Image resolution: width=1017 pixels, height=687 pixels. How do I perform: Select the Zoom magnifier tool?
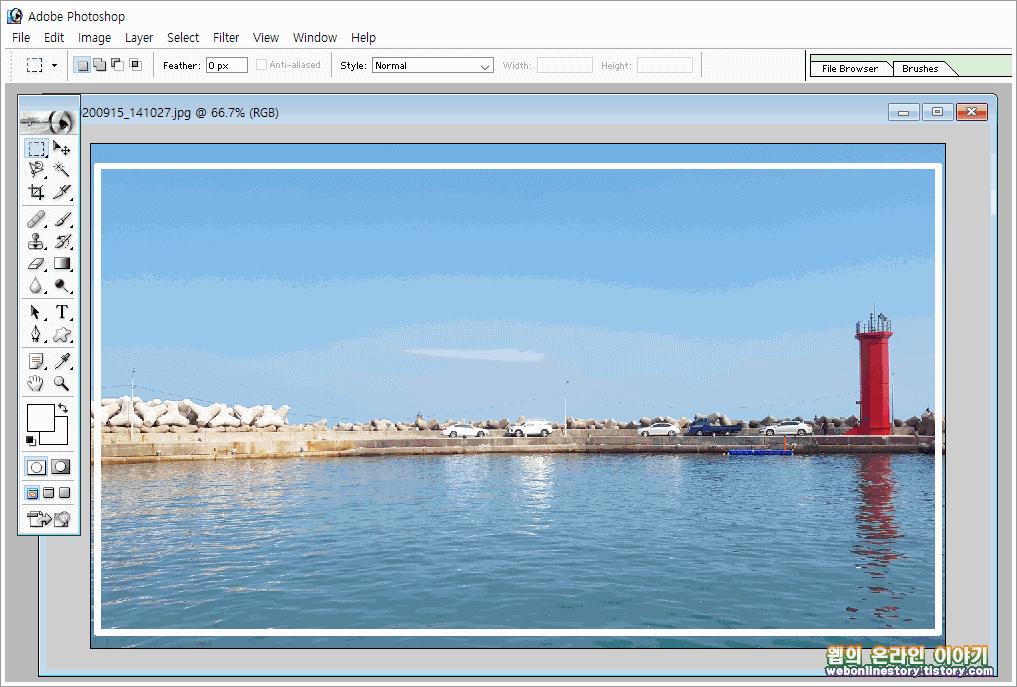pyautogui.click(x=62, y=383)
